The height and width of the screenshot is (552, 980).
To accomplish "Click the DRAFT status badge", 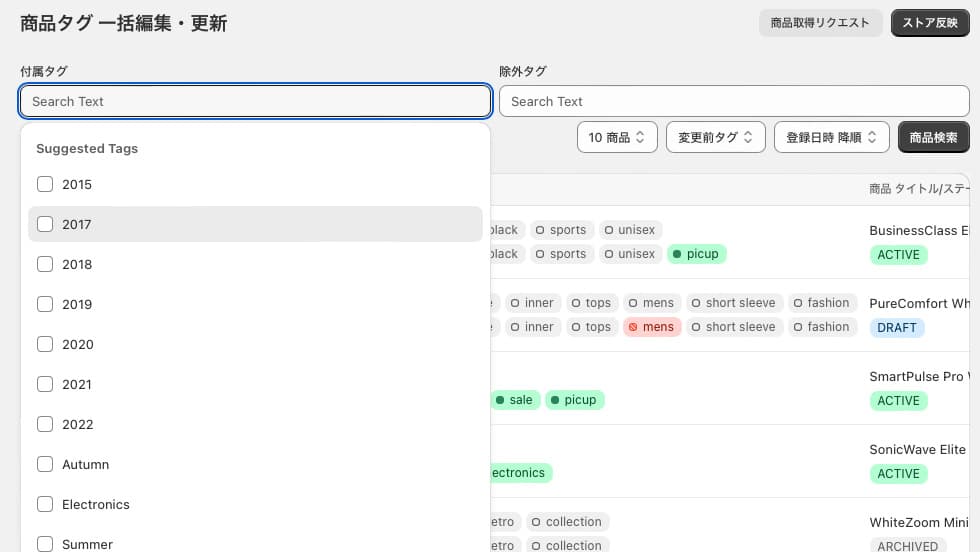I will 896,328.
